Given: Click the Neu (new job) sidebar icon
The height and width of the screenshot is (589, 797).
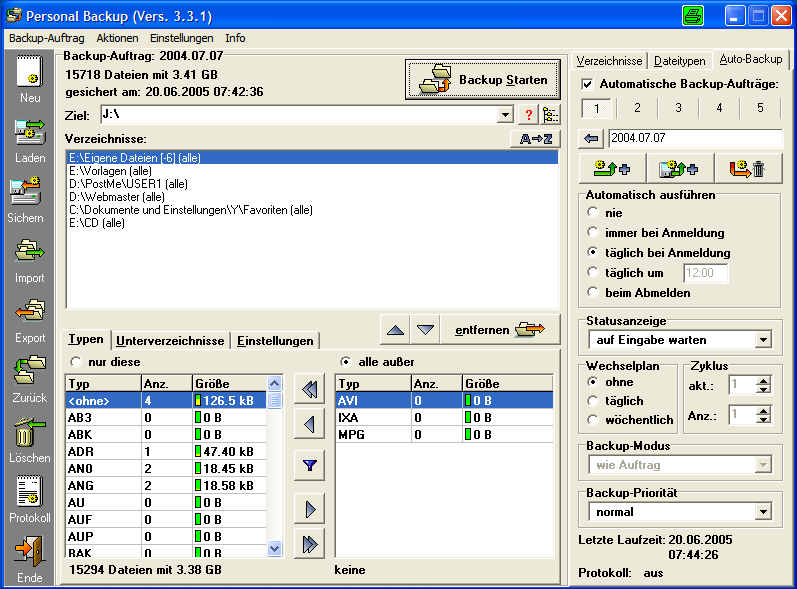Looking at the screenshot, I should point(29,72).
